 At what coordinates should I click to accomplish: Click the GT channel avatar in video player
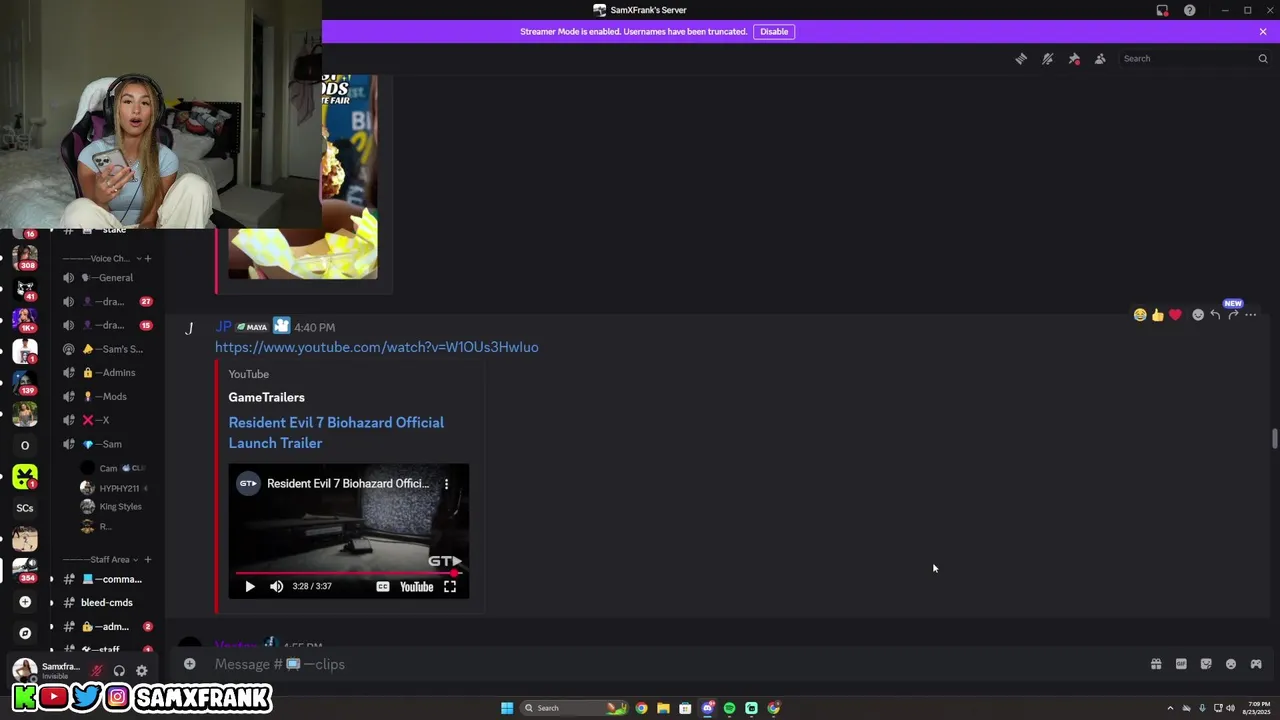pyautogui.click(x=247, y=484)
